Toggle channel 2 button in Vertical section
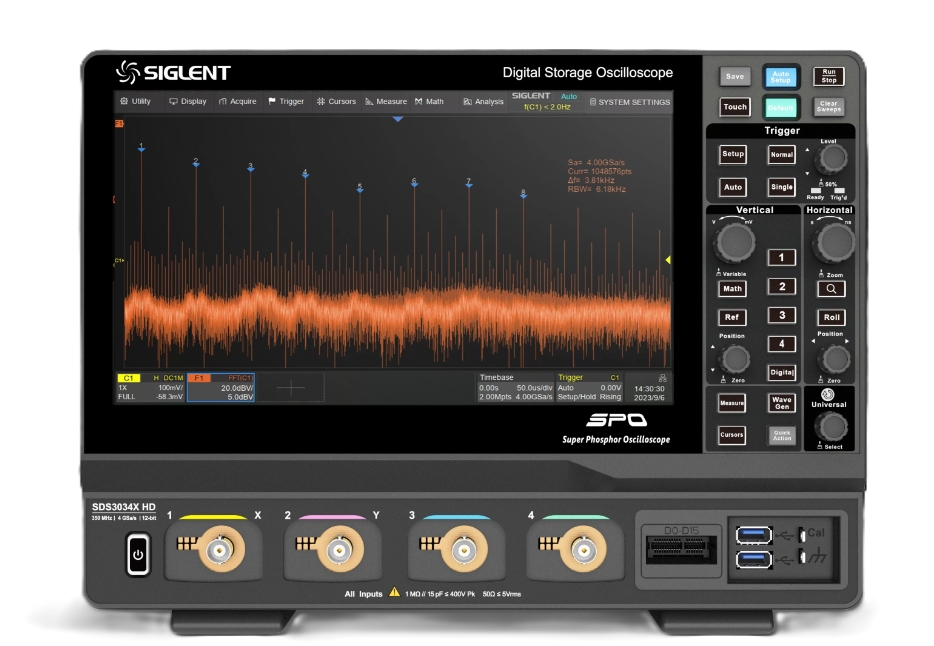 point(781,287)
